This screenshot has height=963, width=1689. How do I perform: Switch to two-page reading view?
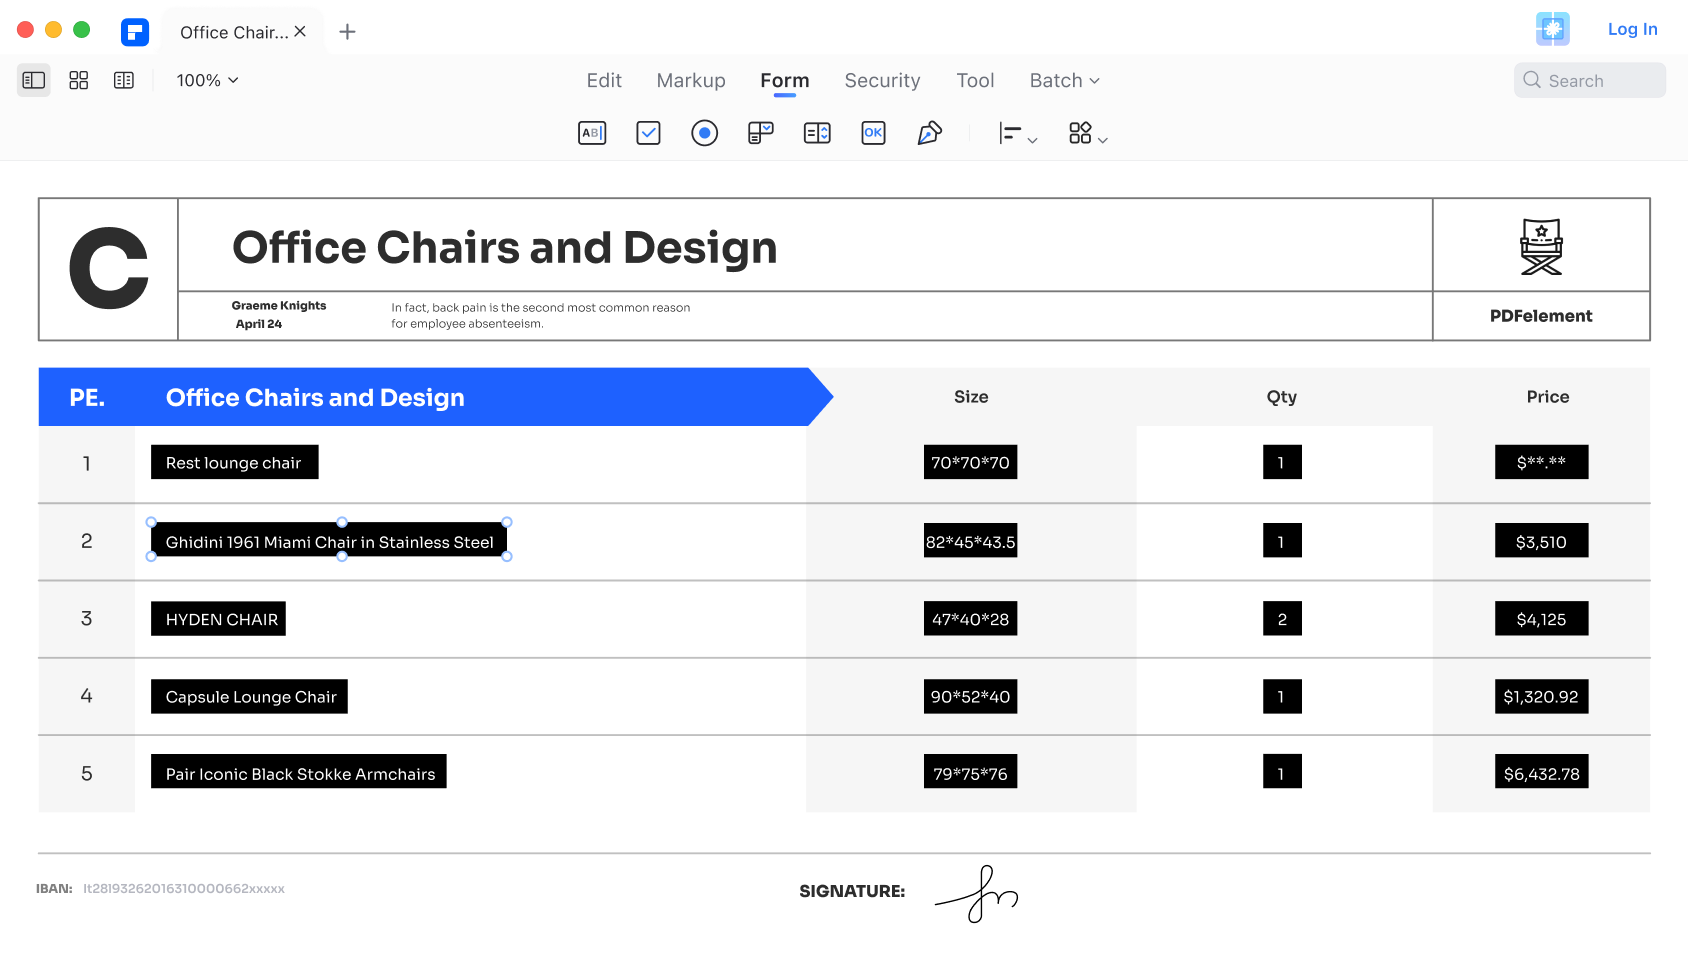click(124, 80)
